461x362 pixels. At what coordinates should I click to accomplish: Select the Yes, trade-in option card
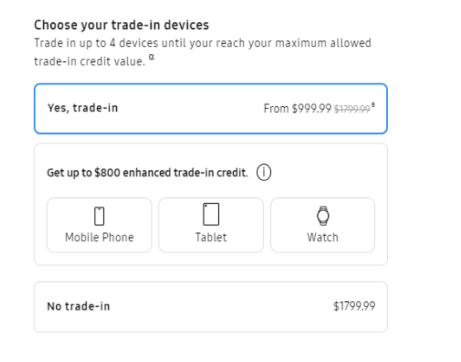point(211,109)
